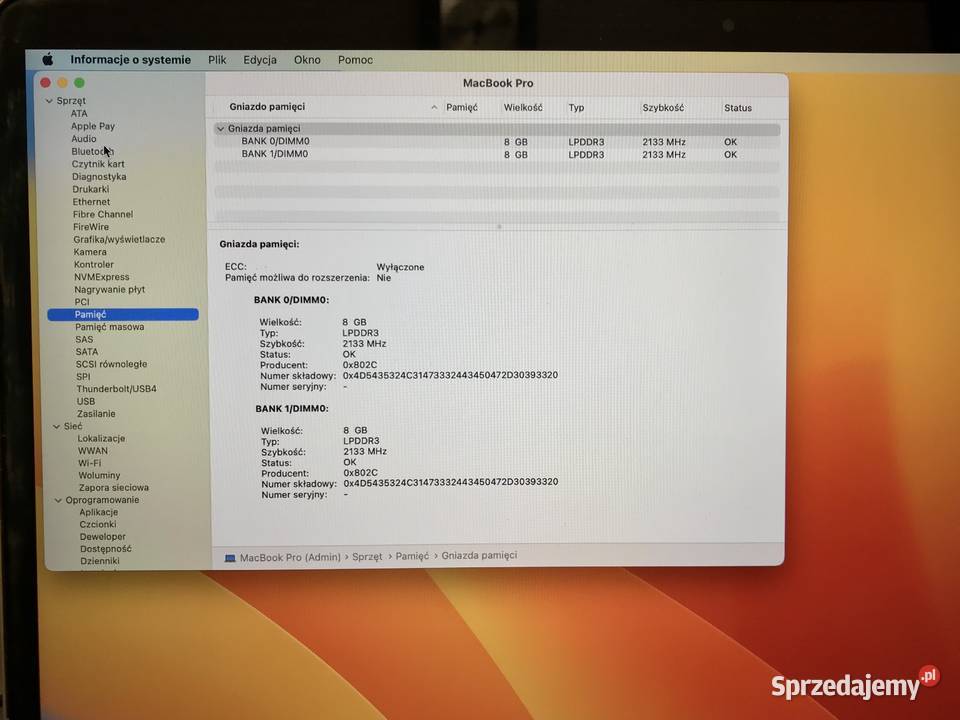Viewport: 960px width, 720px height.
Task: Open the Pomoc menu
Action: (x=355, y=59)
